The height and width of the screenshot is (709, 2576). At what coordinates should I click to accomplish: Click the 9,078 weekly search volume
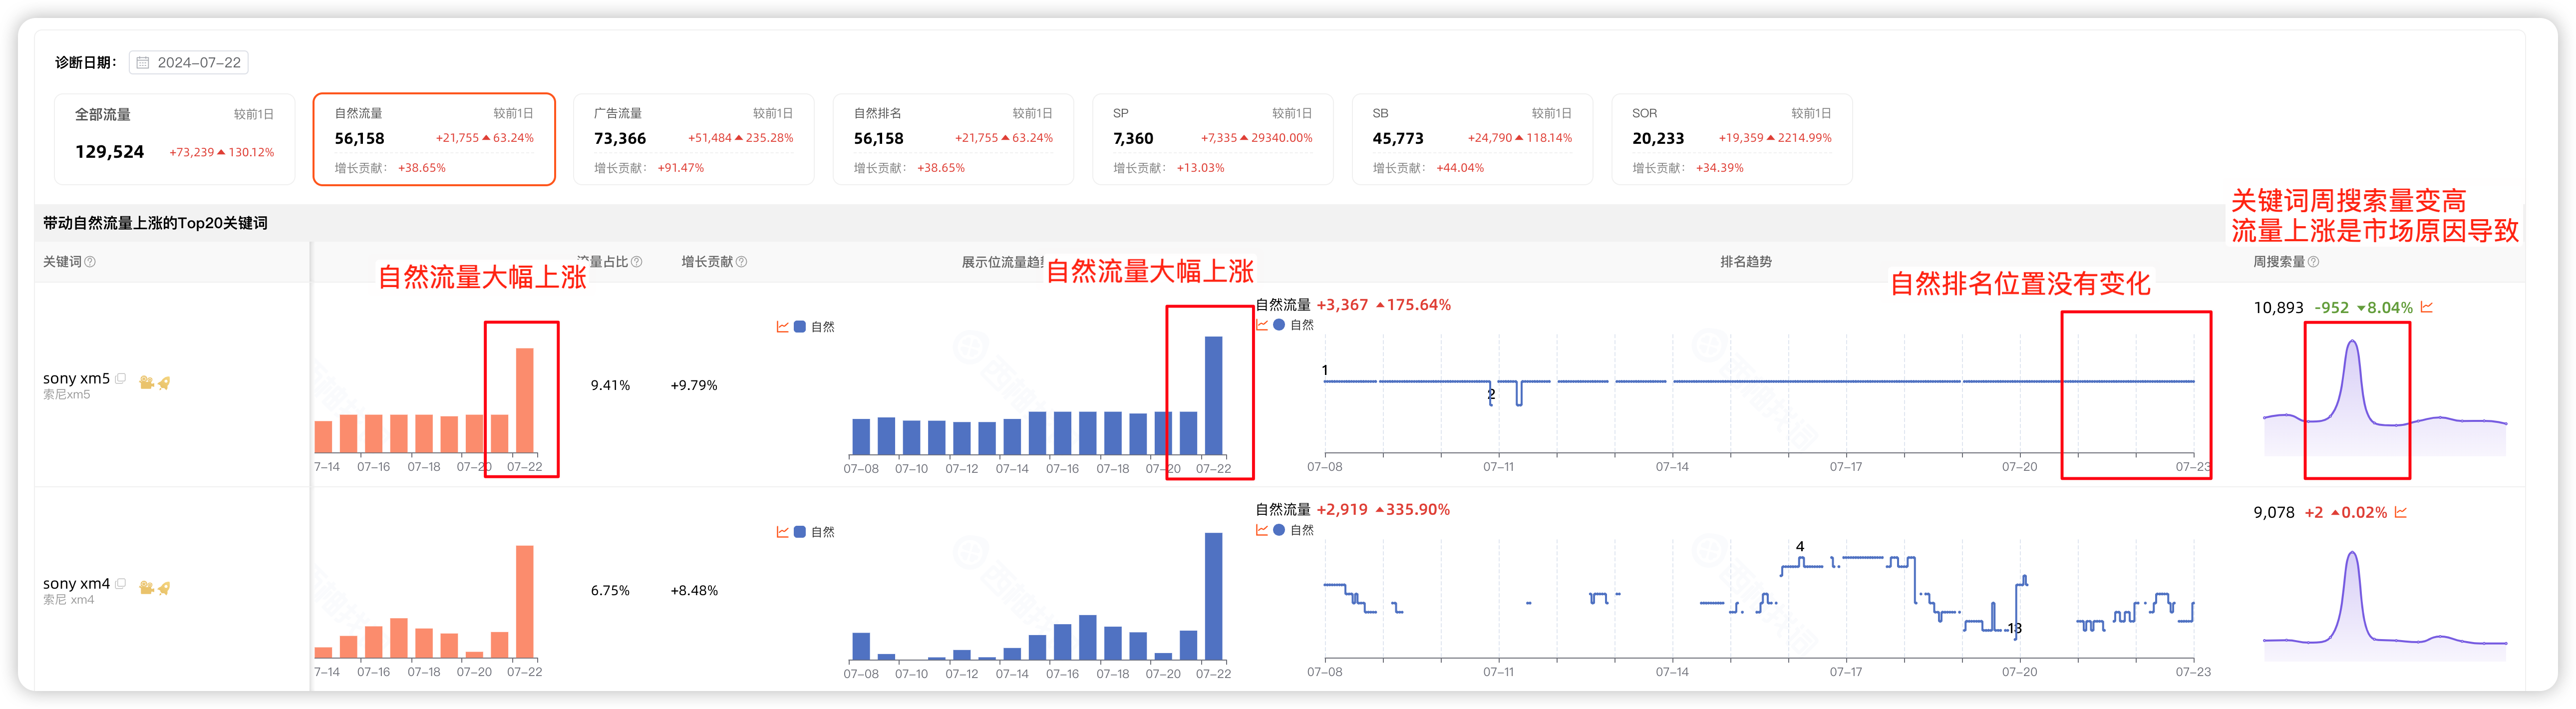click(x=2274, y=513)
